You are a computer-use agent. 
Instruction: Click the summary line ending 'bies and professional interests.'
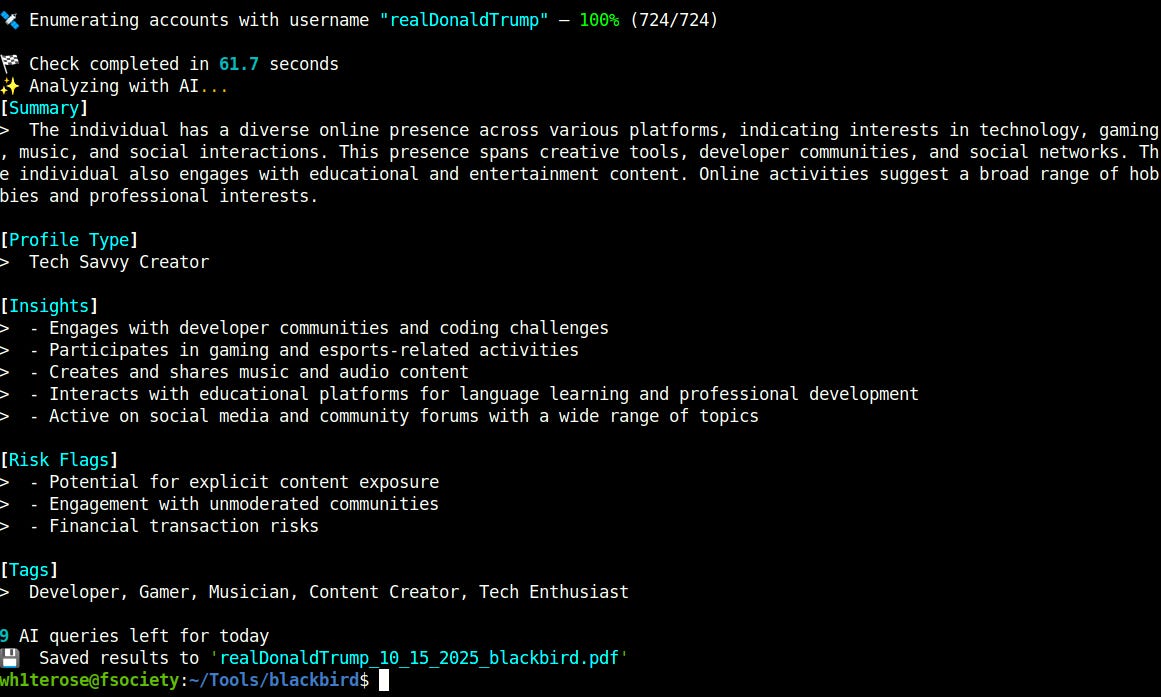(x=159, y=196)
